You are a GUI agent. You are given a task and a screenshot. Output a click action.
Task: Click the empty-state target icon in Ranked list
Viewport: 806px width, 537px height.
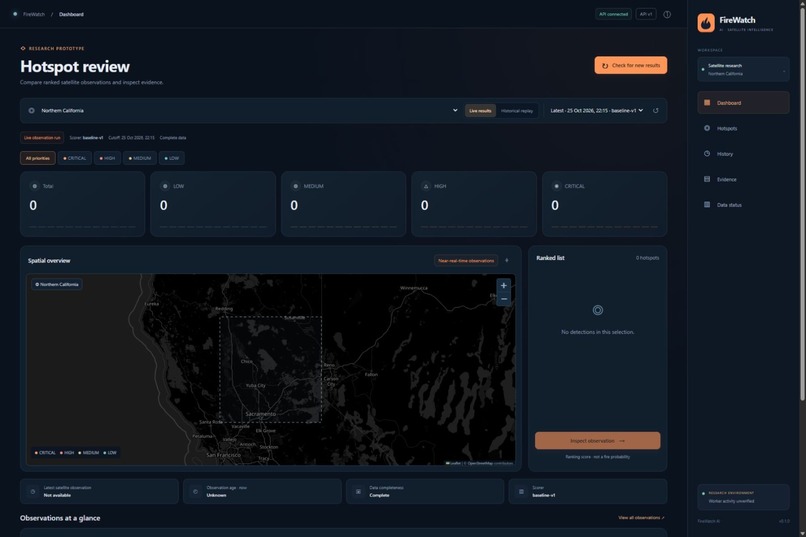click(597, 310)
